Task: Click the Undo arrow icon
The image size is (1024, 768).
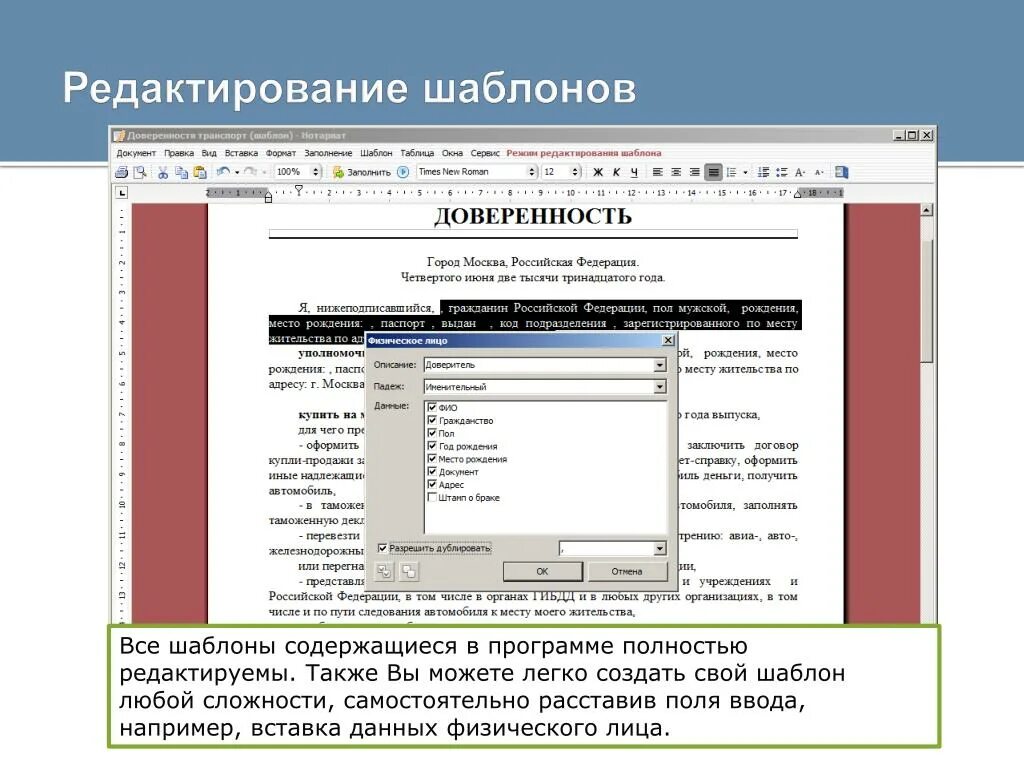Action: (x=223, y=172)
